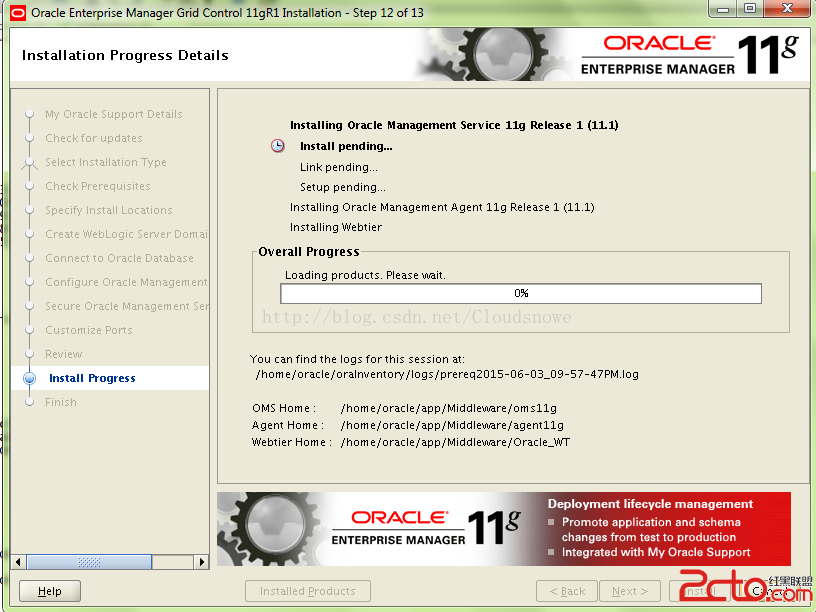The image size is (816, 612).
Task: Select the Finish step
Action: tap(60, 402)
